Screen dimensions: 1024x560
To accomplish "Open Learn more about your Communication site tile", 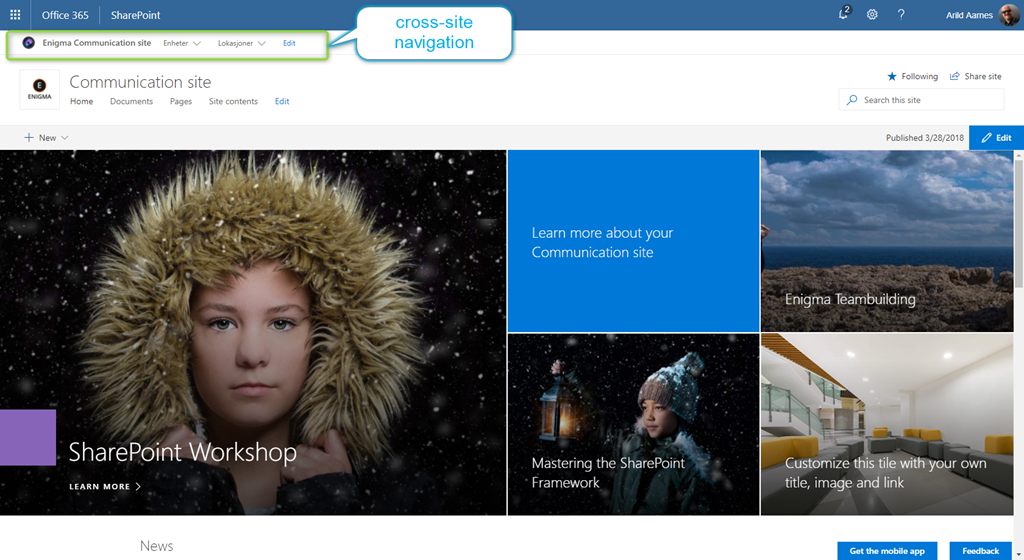I will [x=633, y=241].
